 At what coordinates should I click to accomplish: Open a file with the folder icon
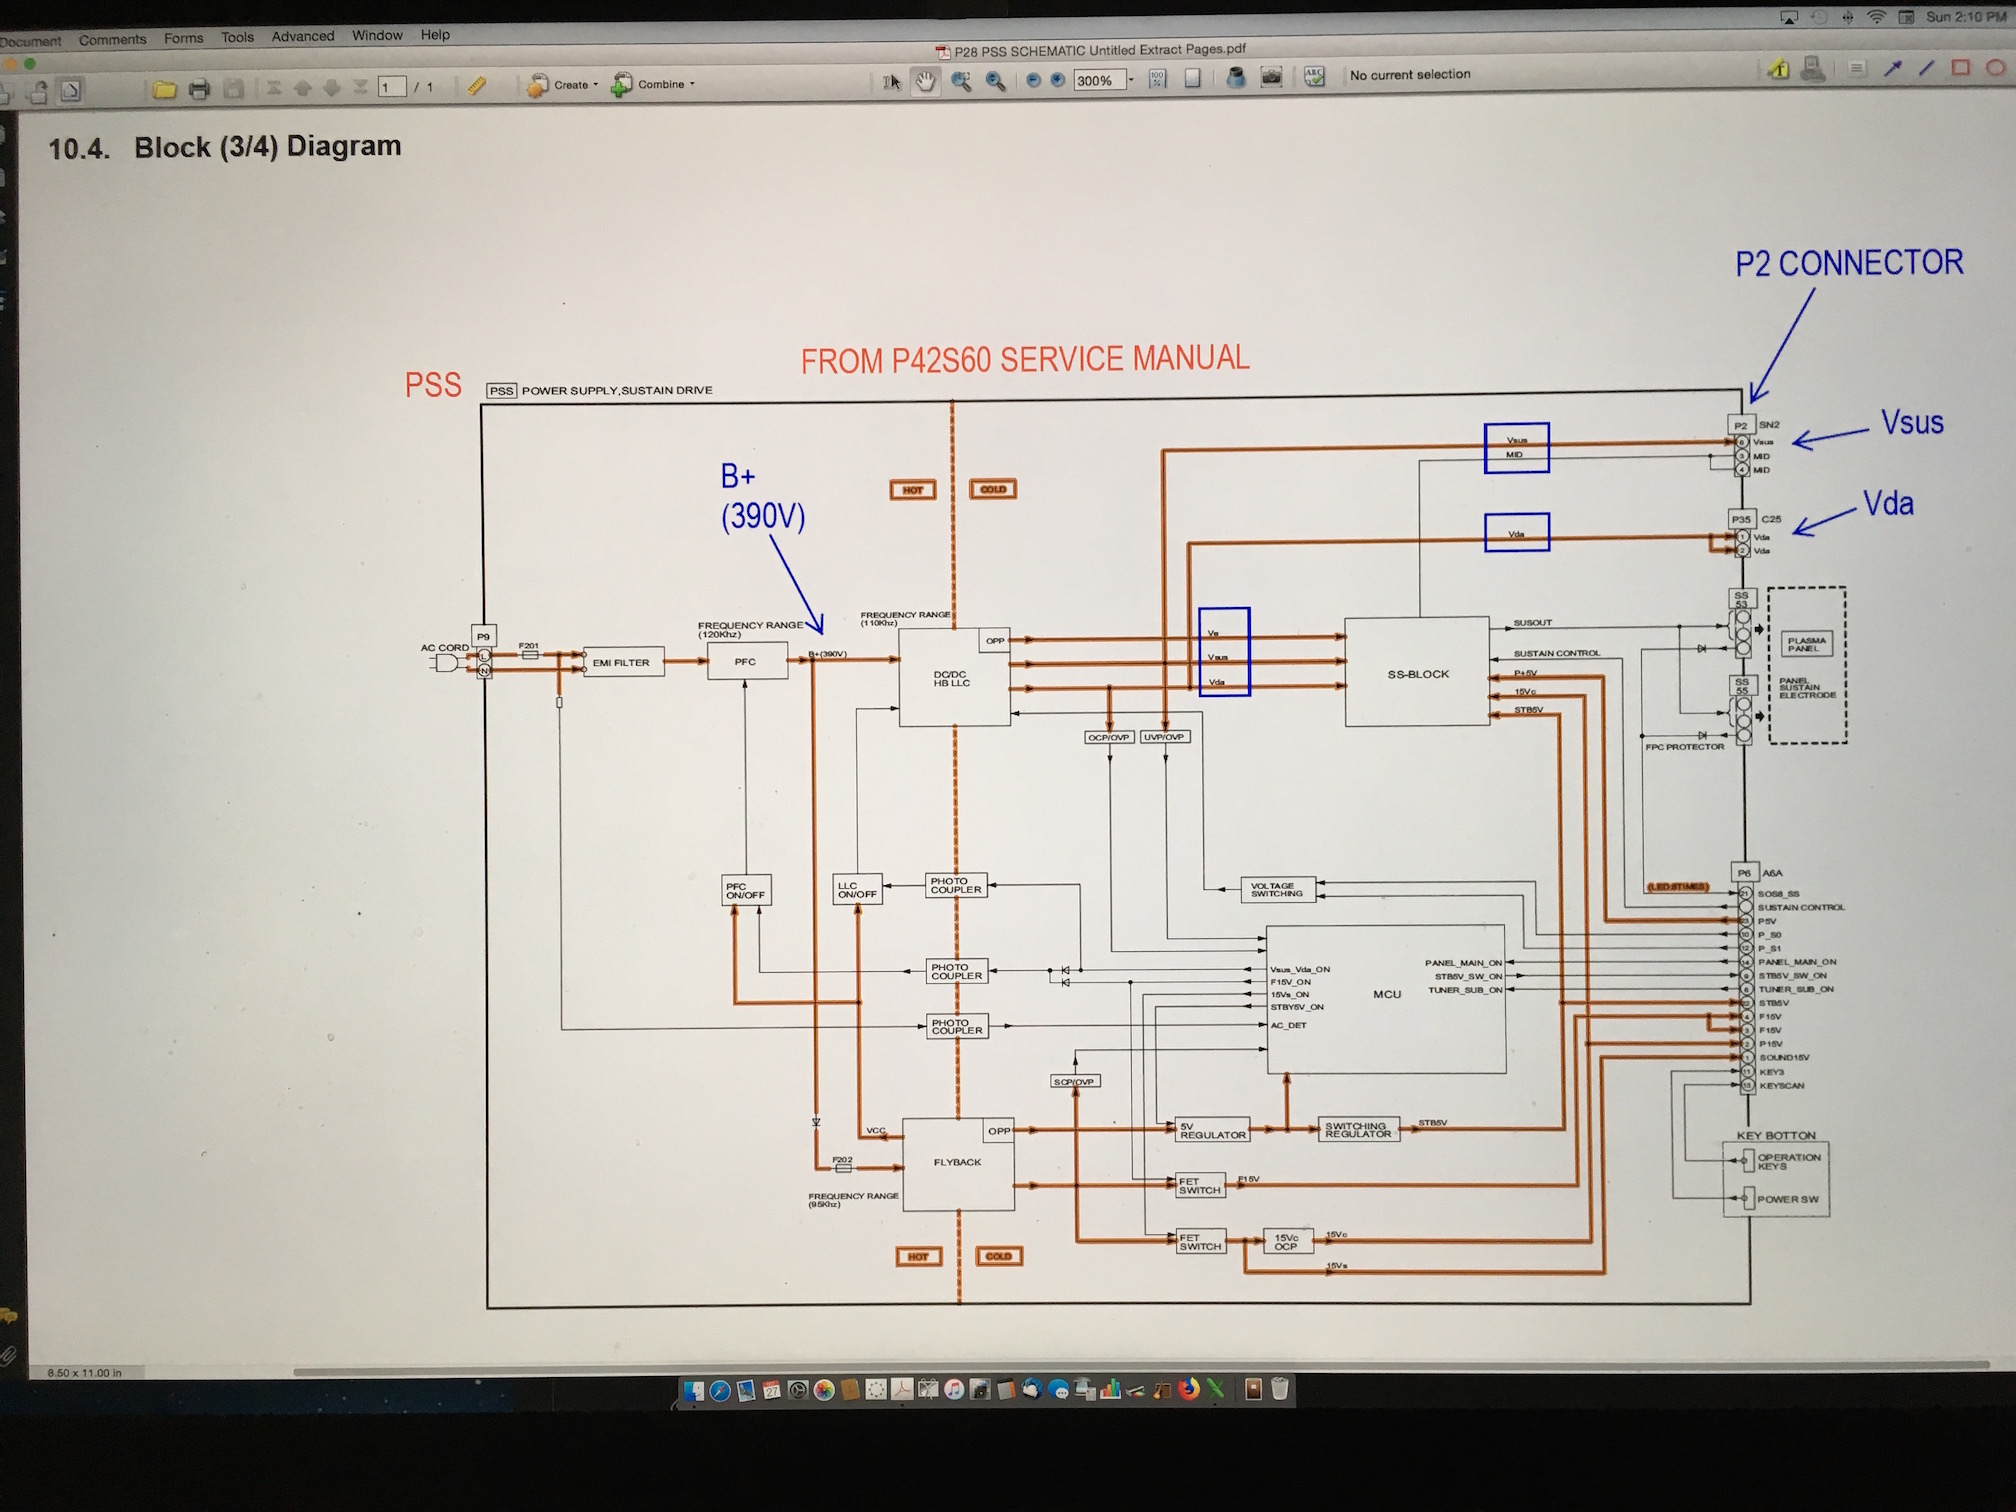coord(165,89)
